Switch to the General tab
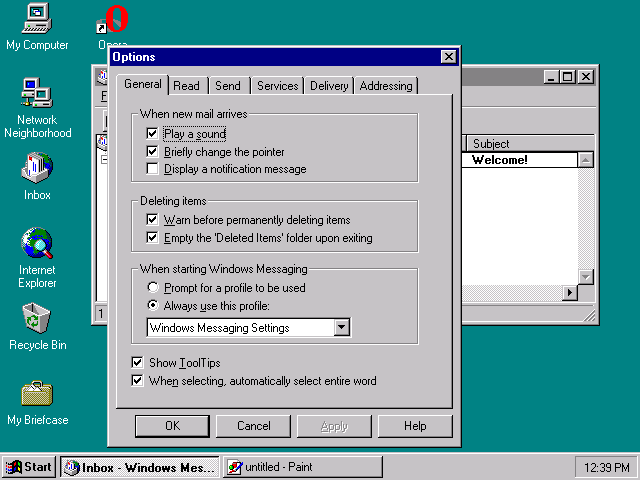The height and width of the screenshot is (480, 640). (142, 84)
